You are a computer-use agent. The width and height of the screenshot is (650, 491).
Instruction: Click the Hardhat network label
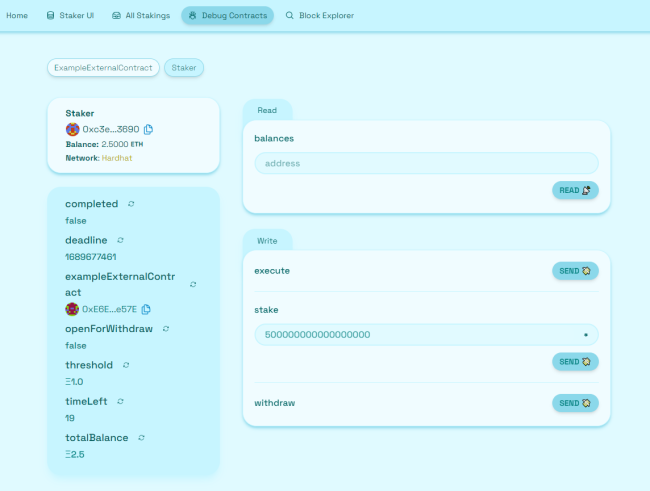tap(117, 158)
